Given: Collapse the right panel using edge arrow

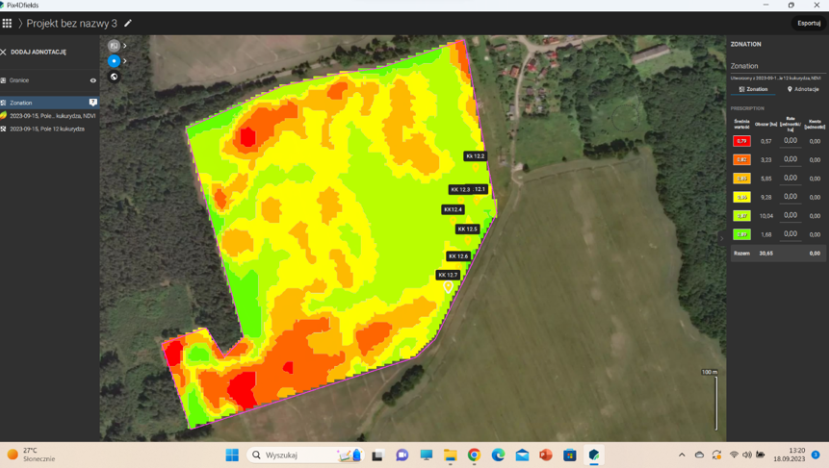Looking at the screenshot, I should (x=723, y=239).
